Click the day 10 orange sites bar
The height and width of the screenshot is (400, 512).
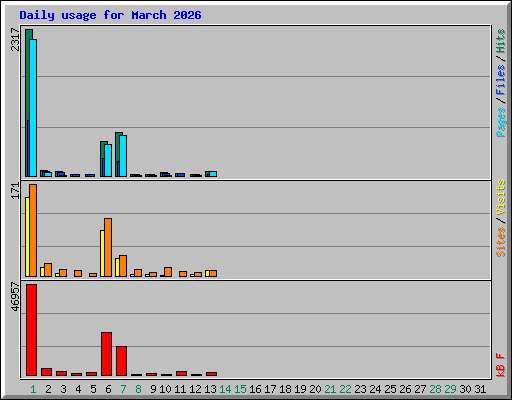tap(168, 272)
